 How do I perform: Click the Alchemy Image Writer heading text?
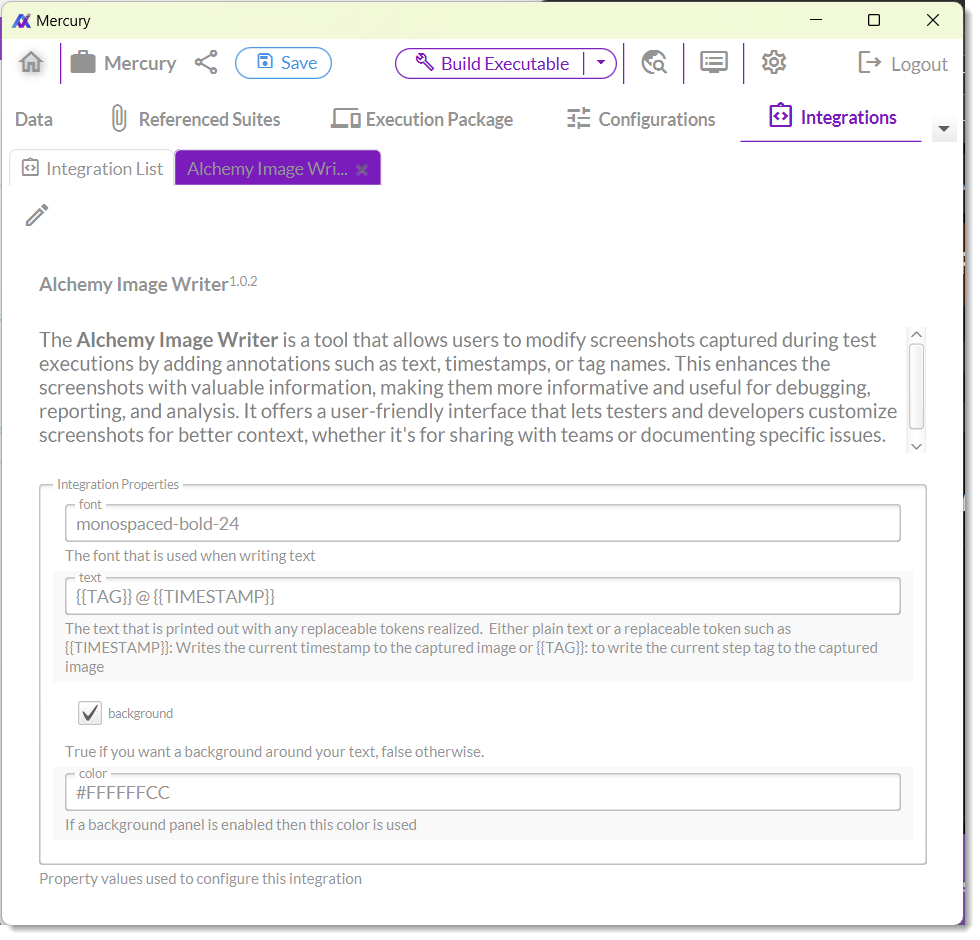point(133,284)
